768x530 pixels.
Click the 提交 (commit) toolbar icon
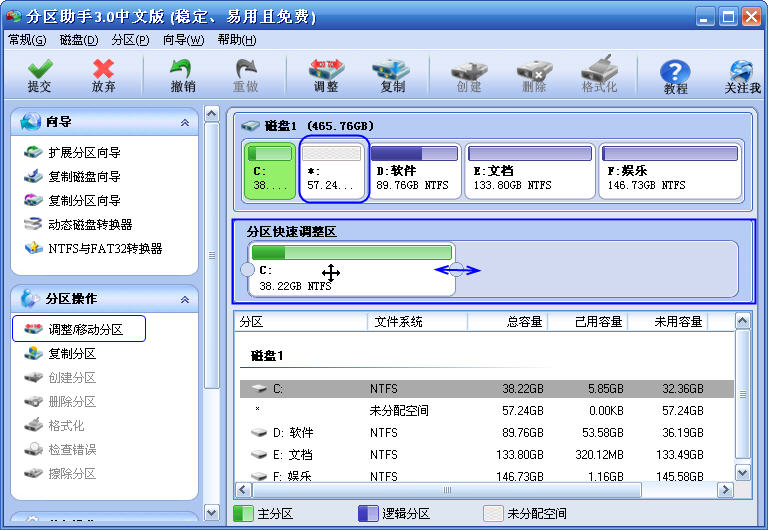pyautogui.click(x=39, y=76)
